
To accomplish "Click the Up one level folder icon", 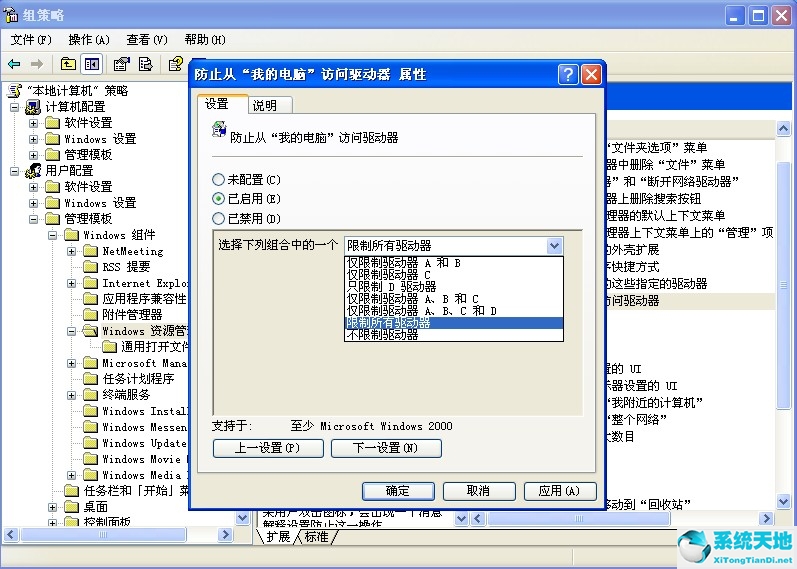I will click(x=68, y=64).
